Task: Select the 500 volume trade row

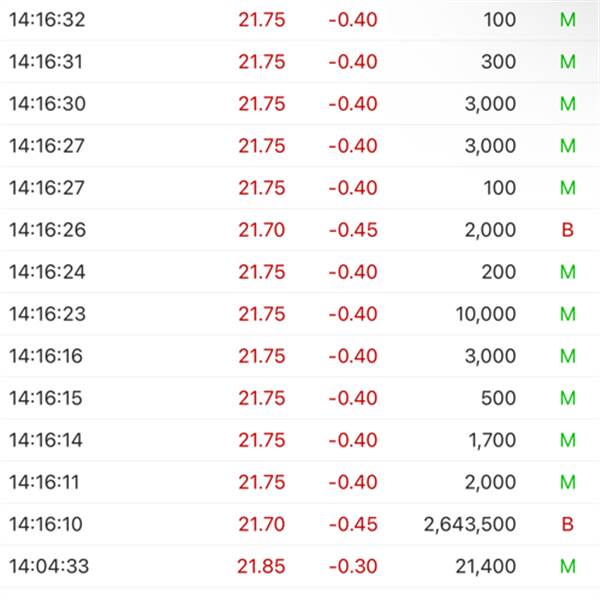Action: 300,398
